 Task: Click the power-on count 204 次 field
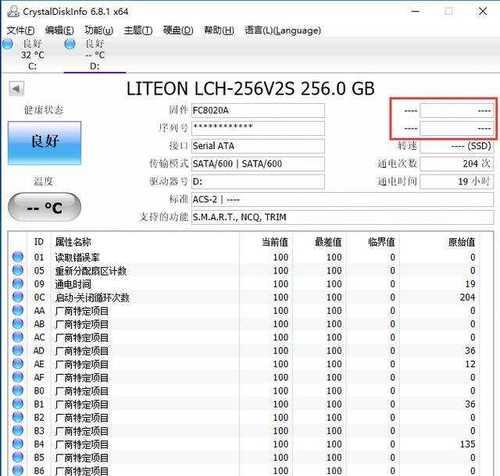click(x=457, y=164)
